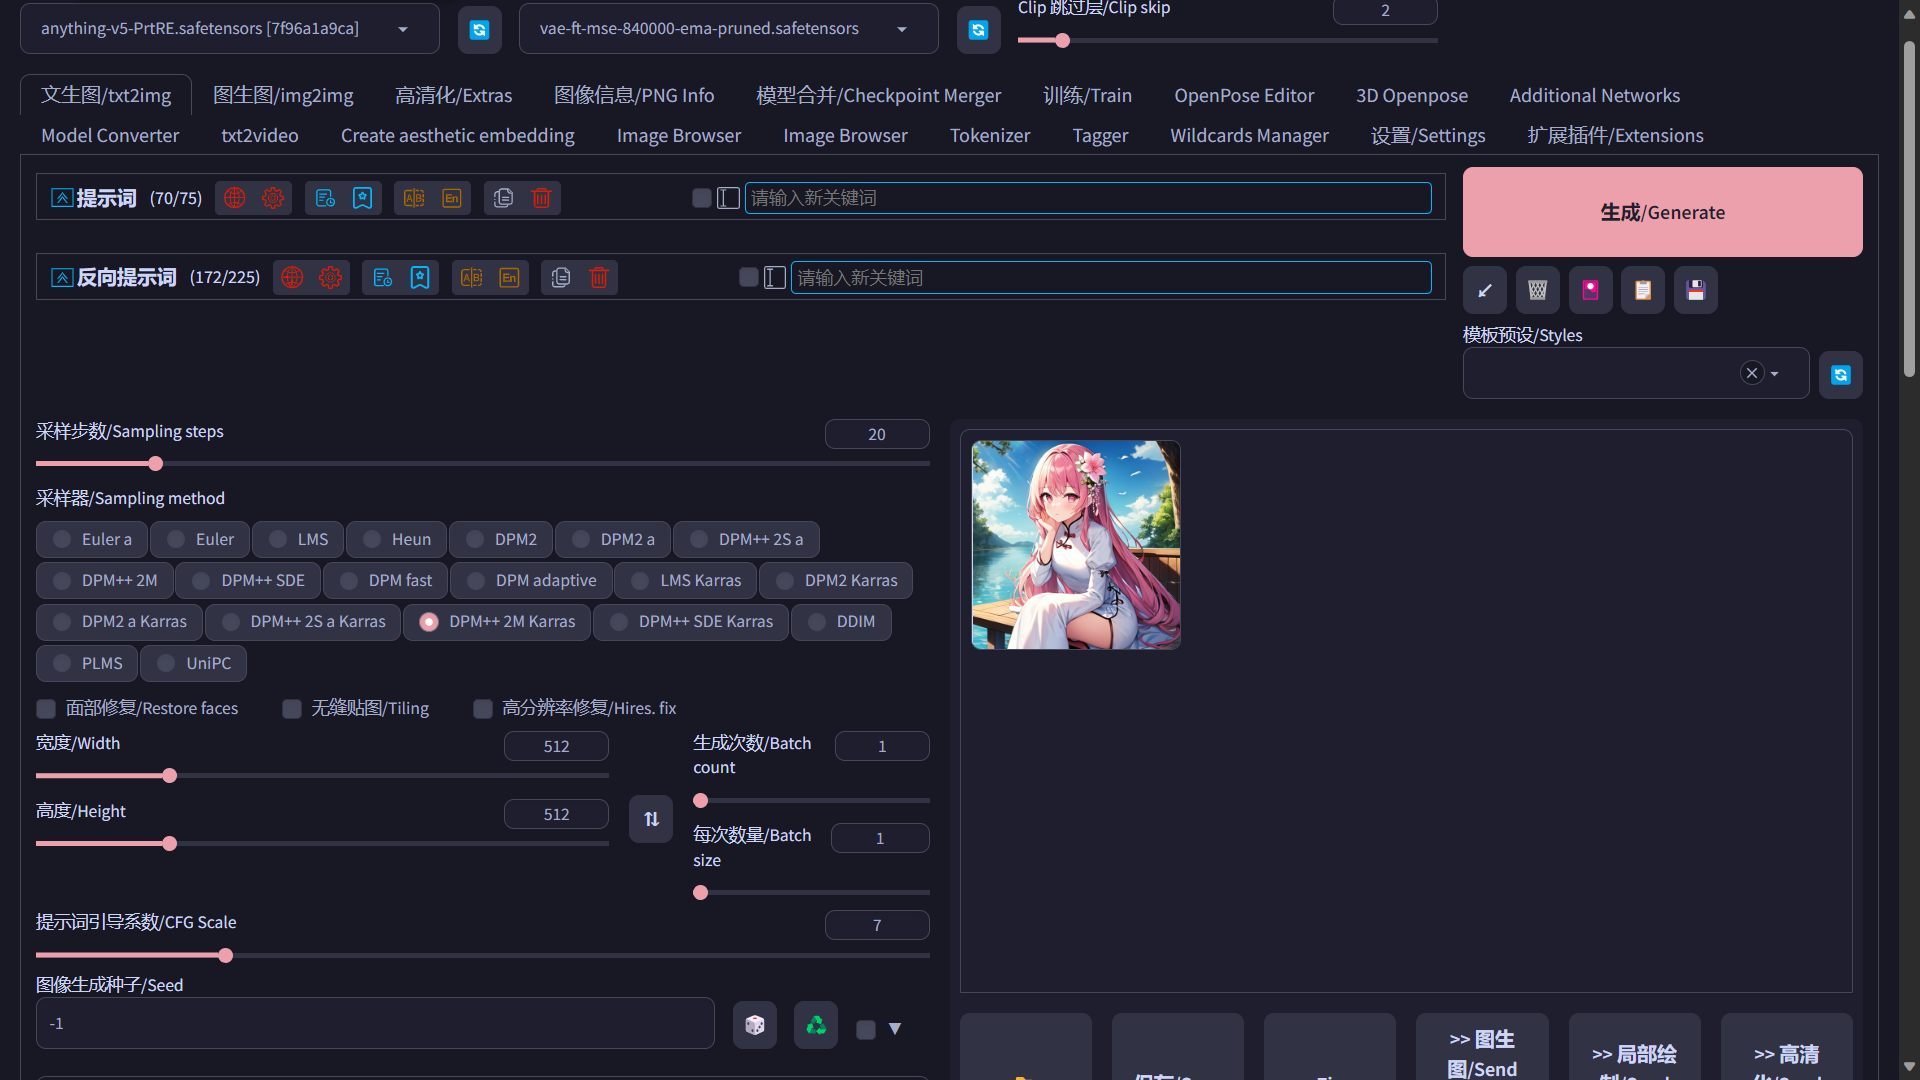This screenshot has height=1080, width=1920.
Task: Click the clipboard apply style icon
Action: [1642, 290]
